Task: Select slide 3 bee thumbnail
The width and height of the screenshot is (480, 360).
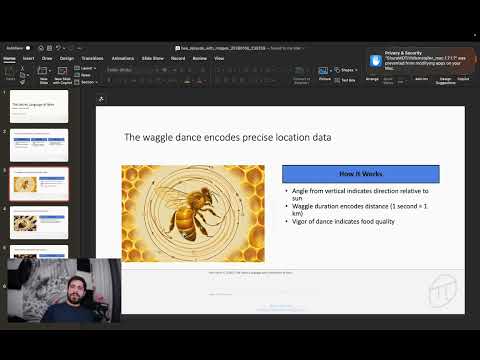Action: pyautogui.click(x=39, y=184)
